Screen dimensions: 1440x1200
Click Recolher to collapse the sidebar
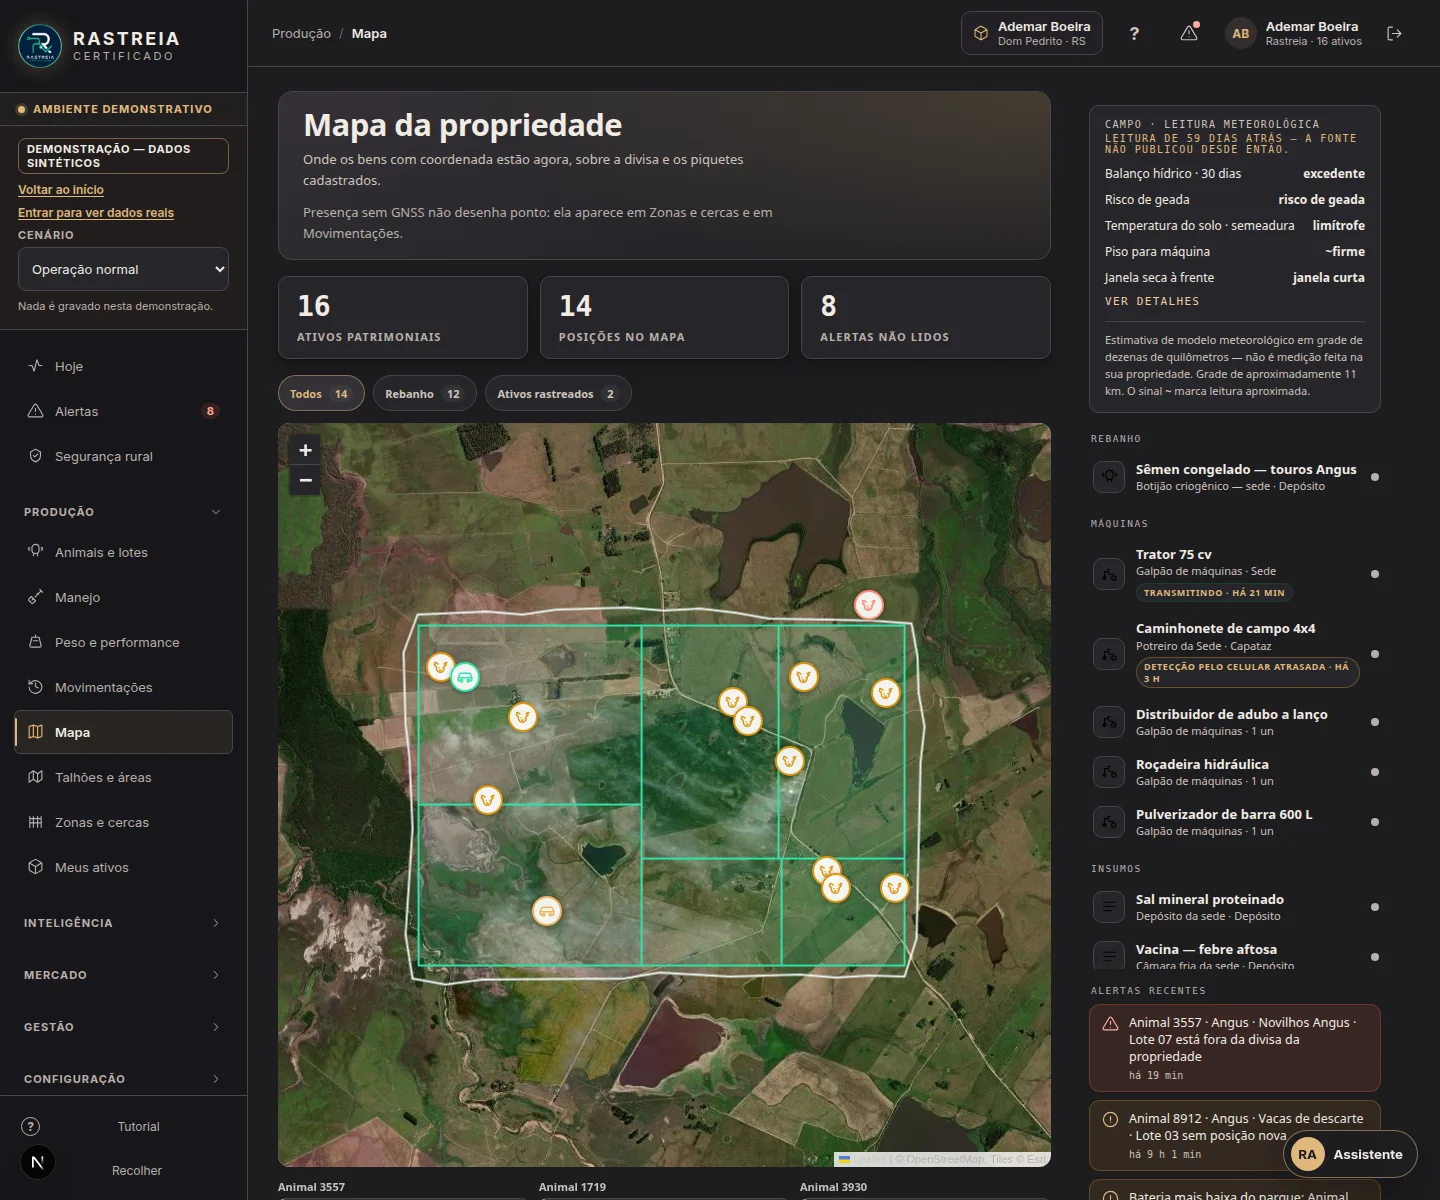pos(137,1170)
